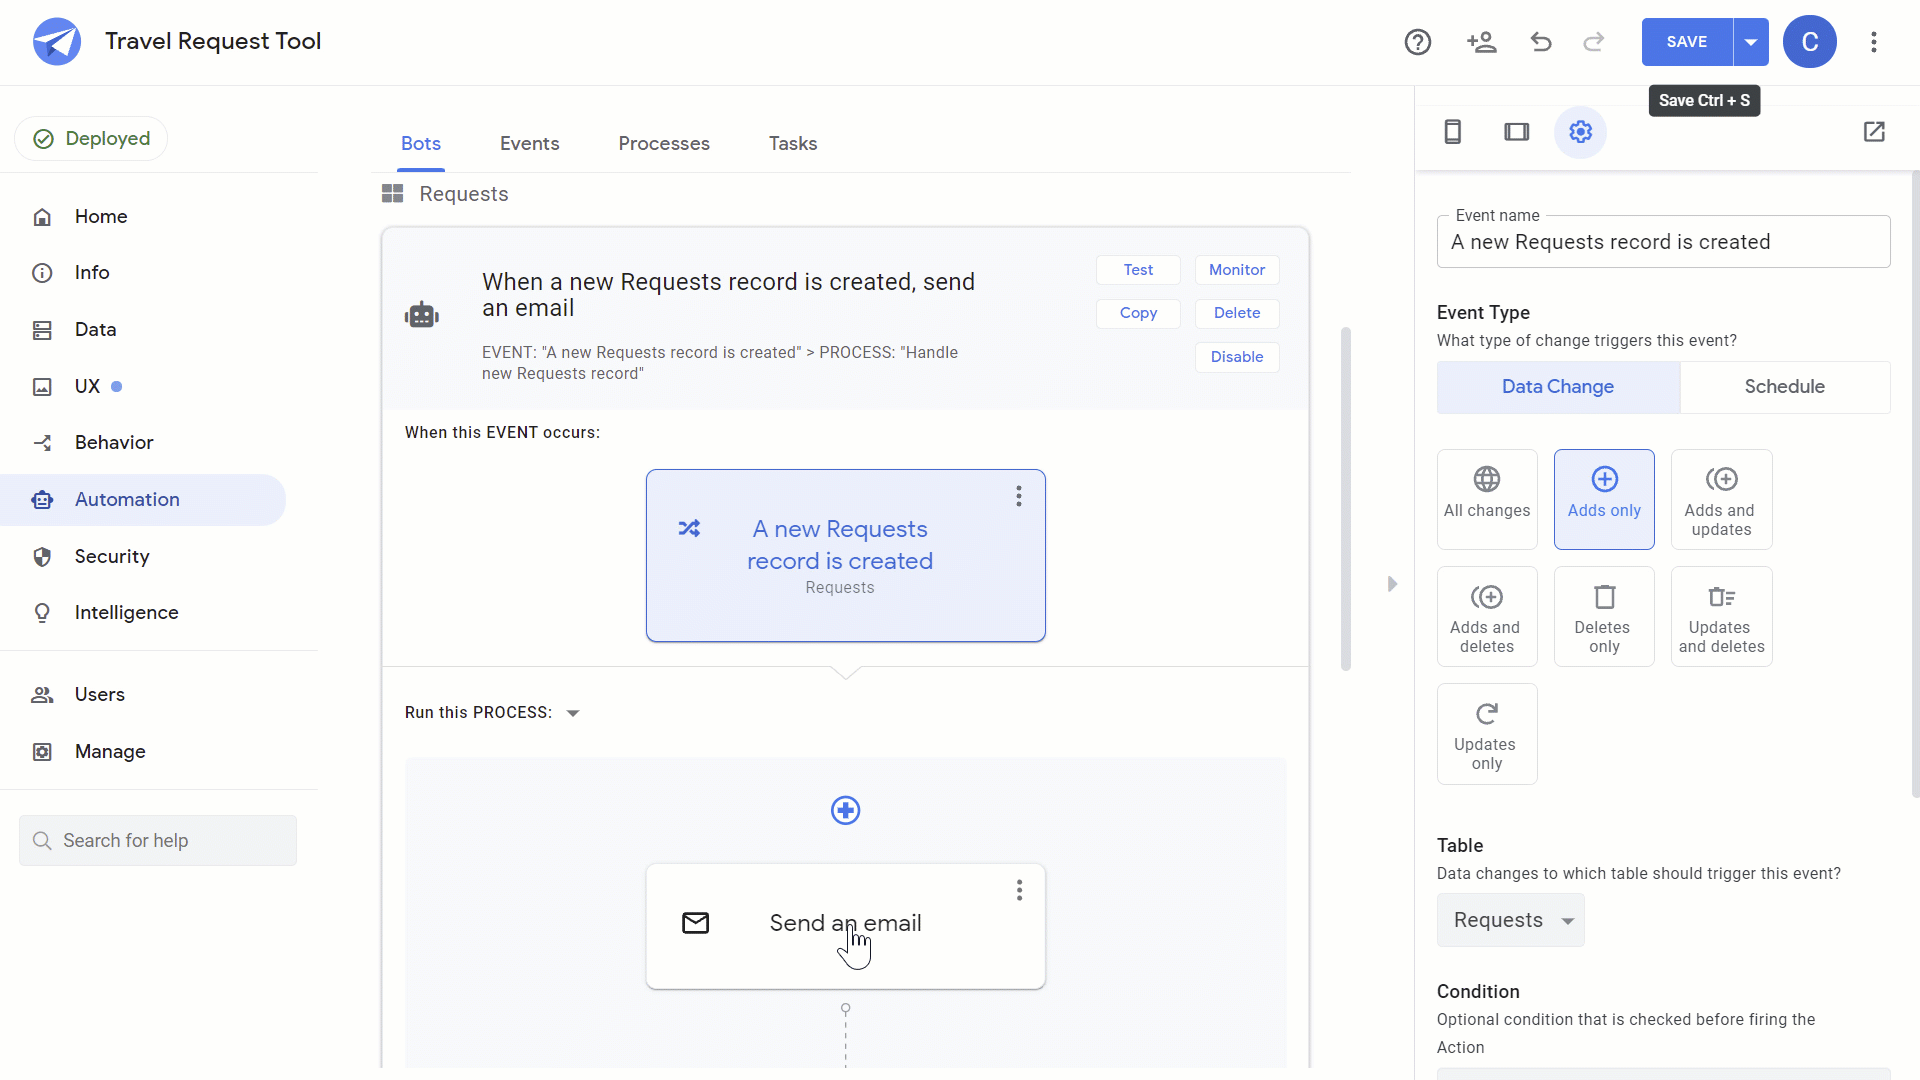
Task: Click the three-dot menu on Send an email step
Action: click(1019, 889)
